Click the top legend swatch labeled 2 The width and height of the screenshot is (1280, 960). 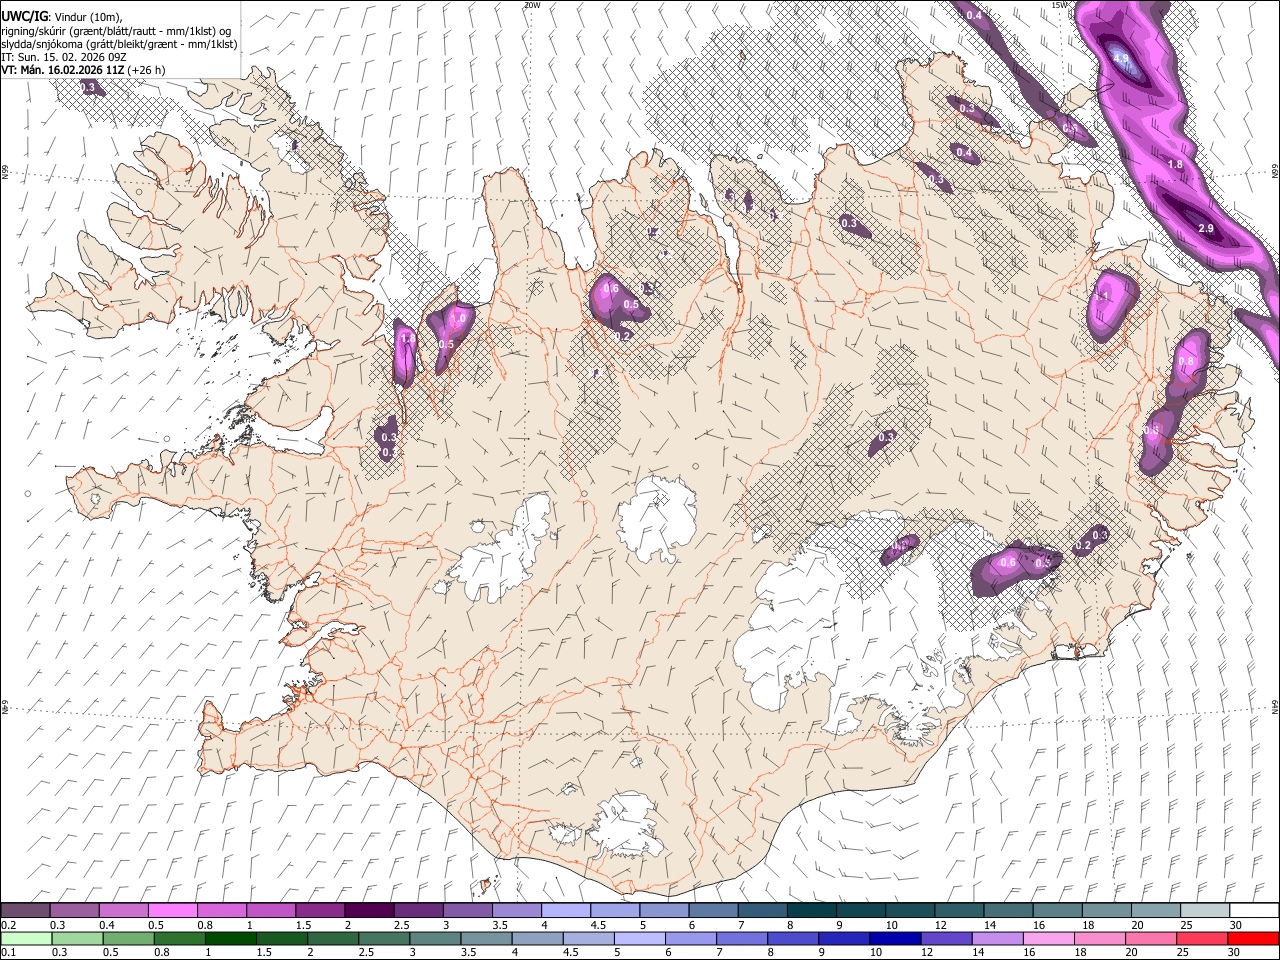(369, 911)
